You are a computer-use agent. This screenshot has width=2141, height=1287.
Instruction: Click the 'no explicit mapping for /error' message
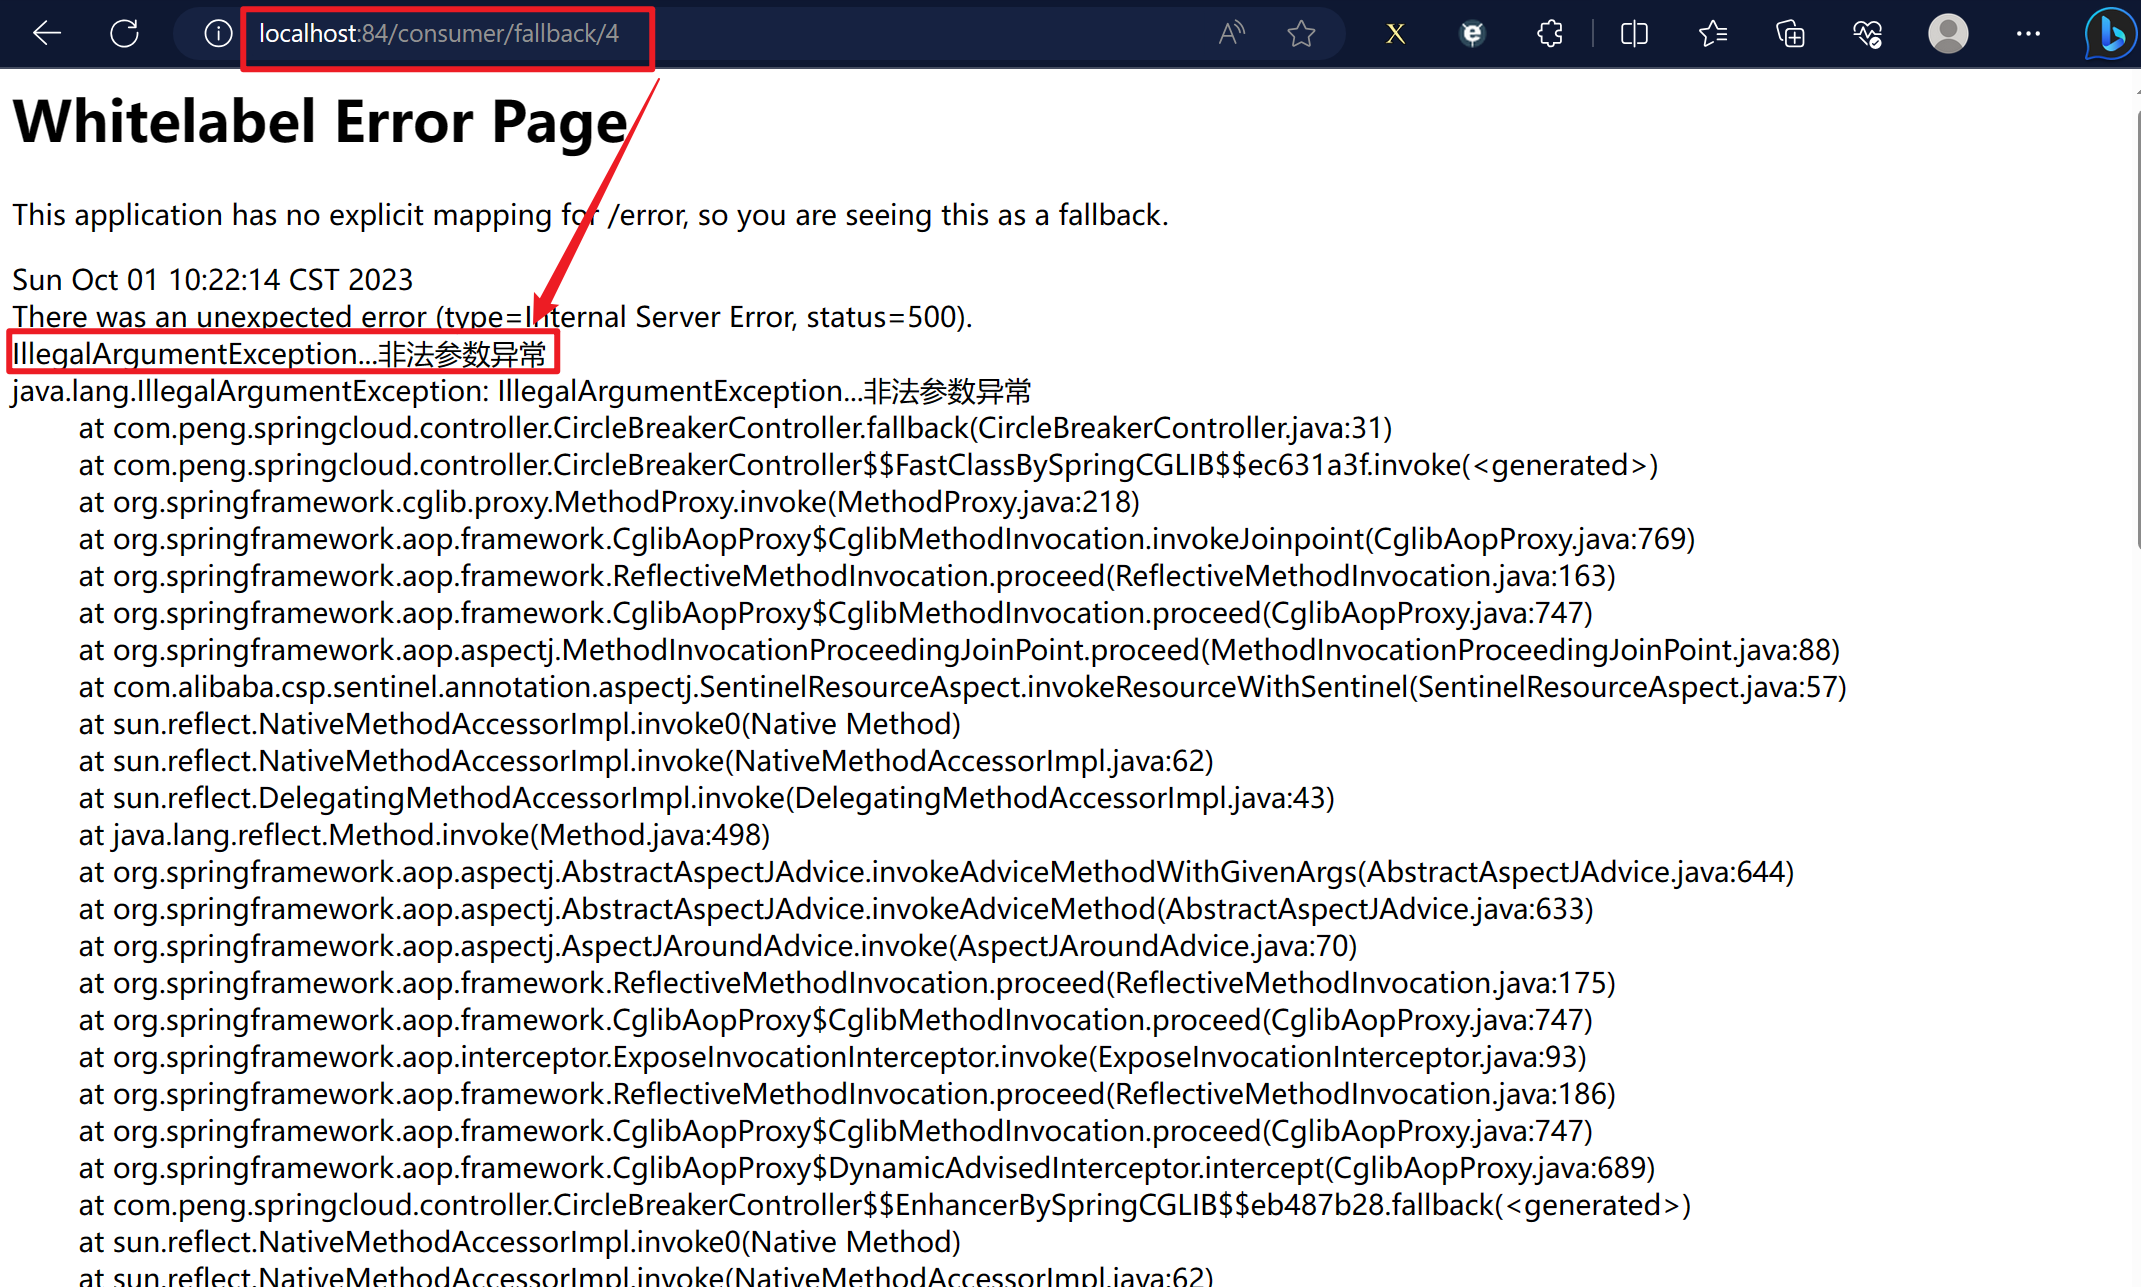click(x=590, y=215)
